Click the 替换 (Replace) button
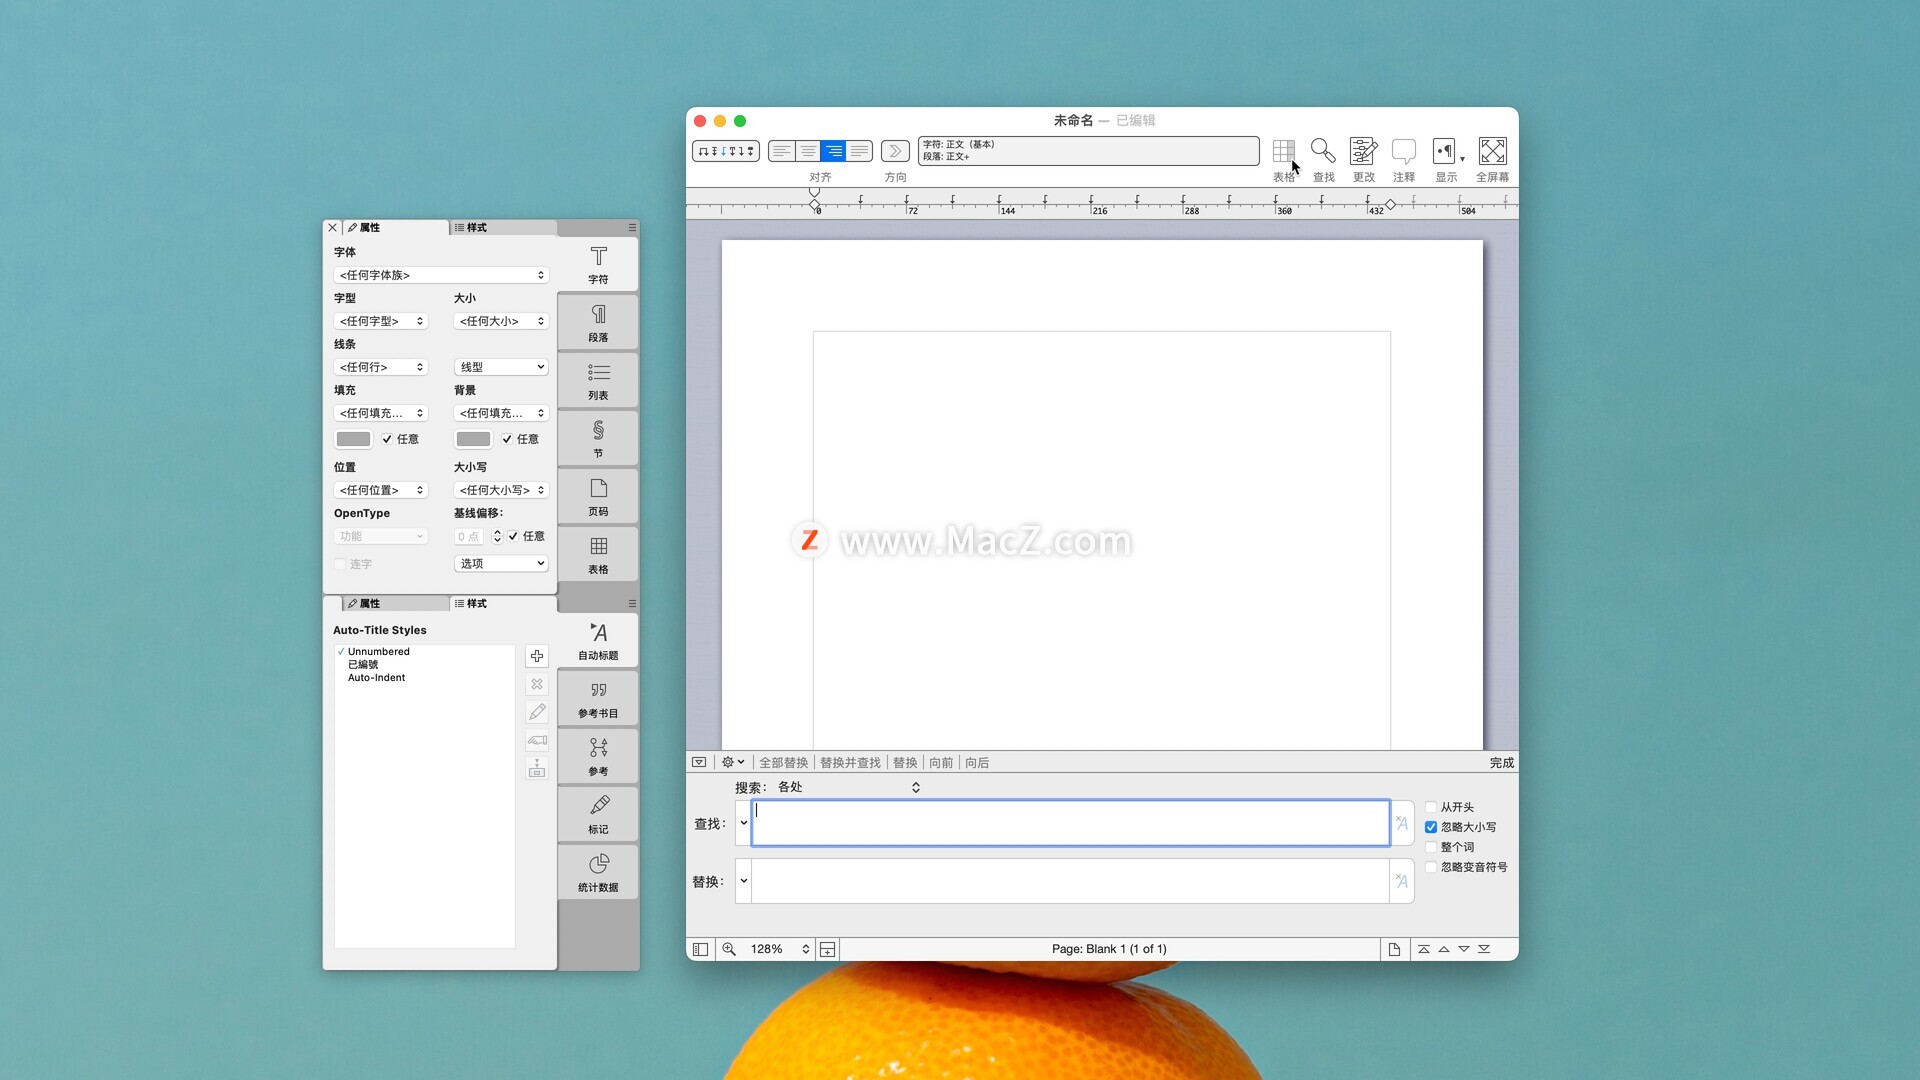The image size is (1920, 1080). (x=905, y=763)
